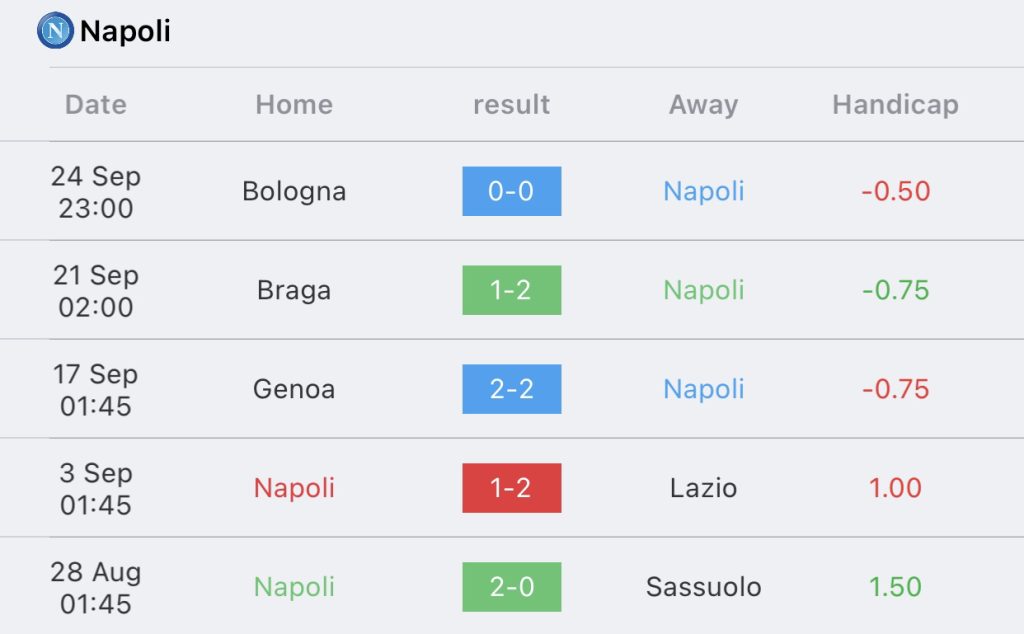1024x634 pixels.
Task: Click the 24 Sep 23:00 match date
Action: (x=96, y=192)
